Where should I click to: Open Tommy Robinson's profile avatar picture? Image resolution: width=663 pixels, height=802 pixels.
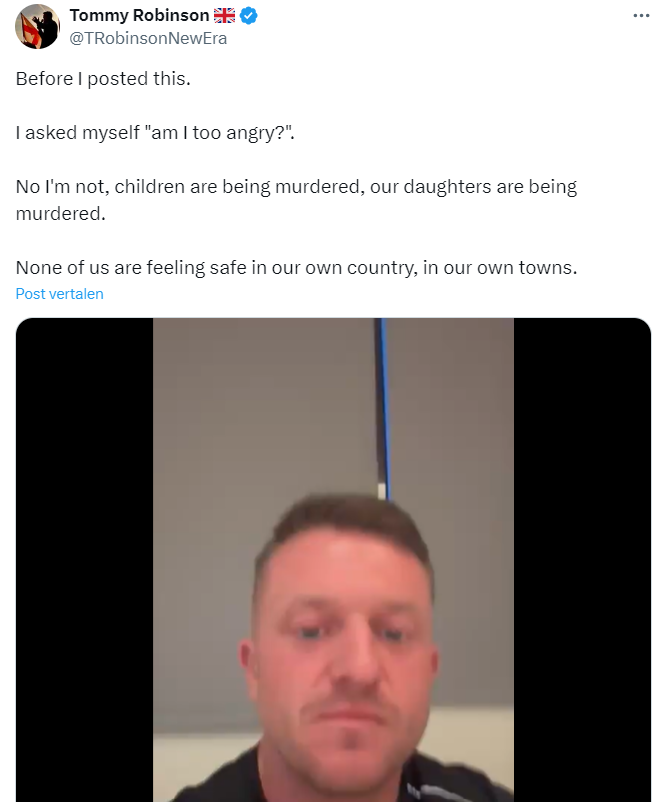37,27
